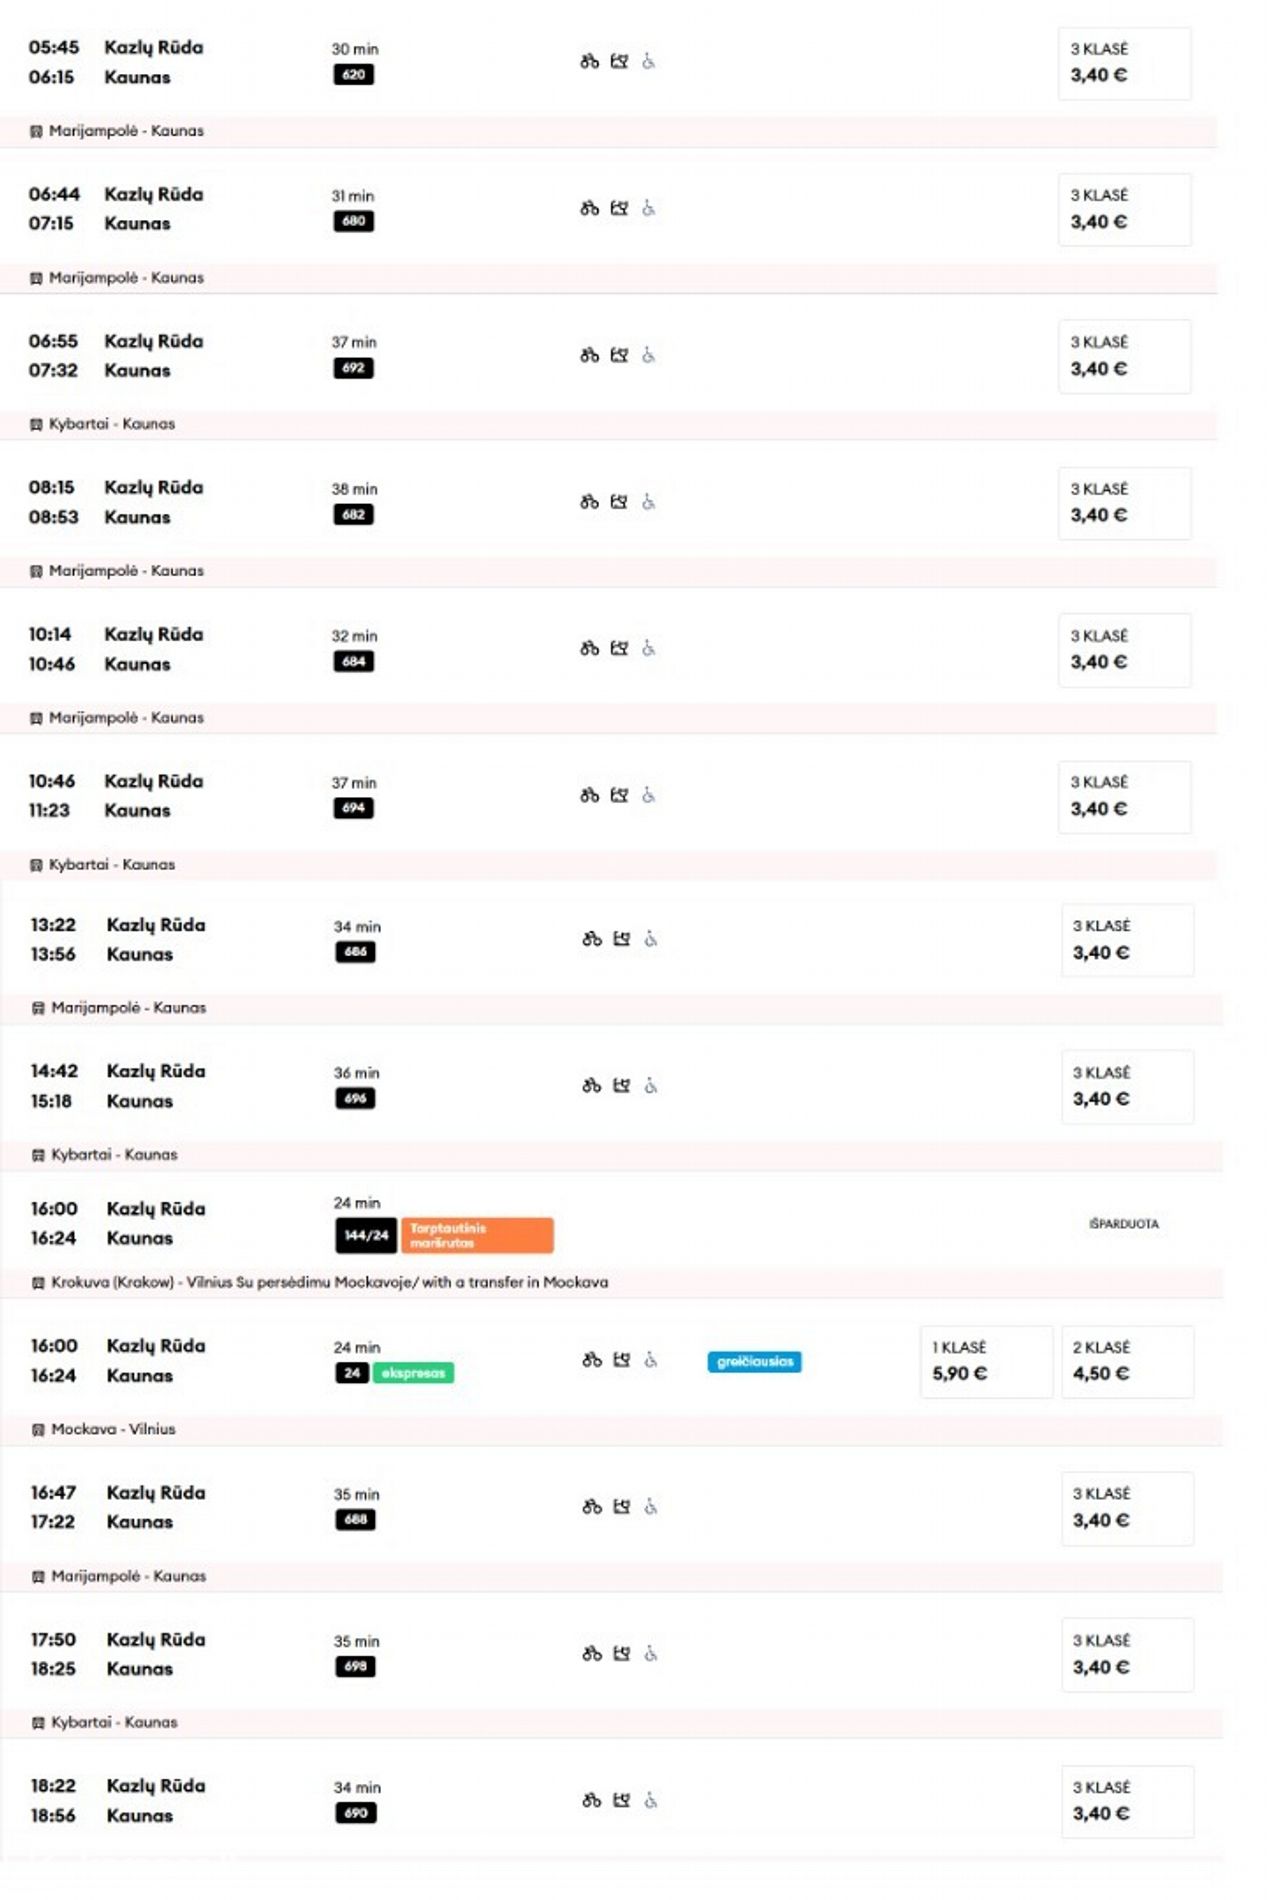
Task: Click the bicycle icon for the 14:42 train
Action: point(591,1086)
